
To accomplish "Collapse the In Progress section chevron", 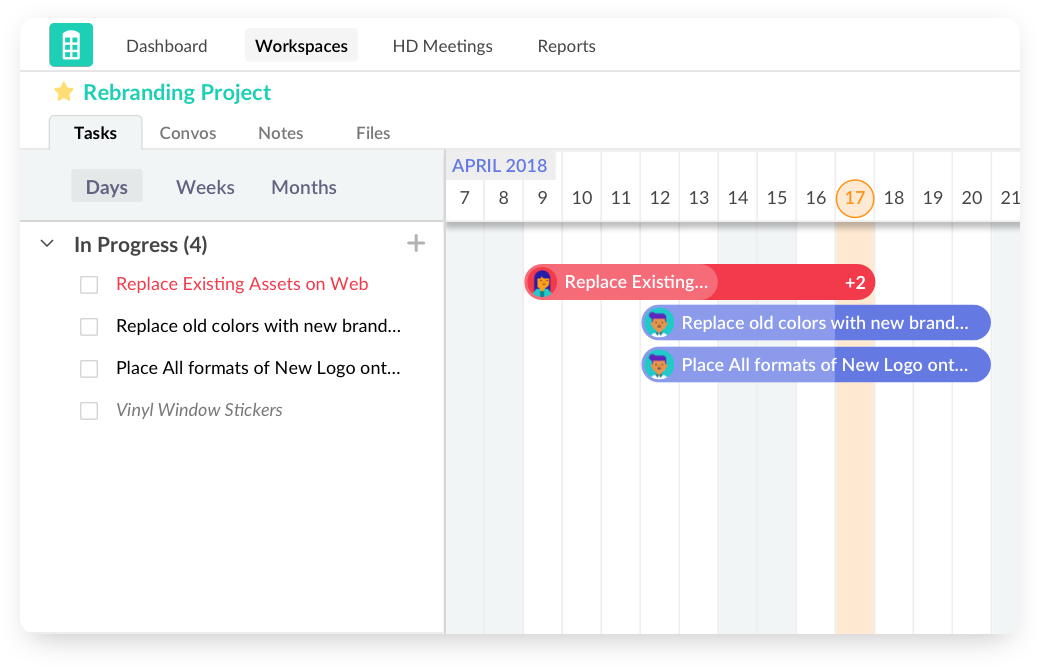I will coord(47,244).
